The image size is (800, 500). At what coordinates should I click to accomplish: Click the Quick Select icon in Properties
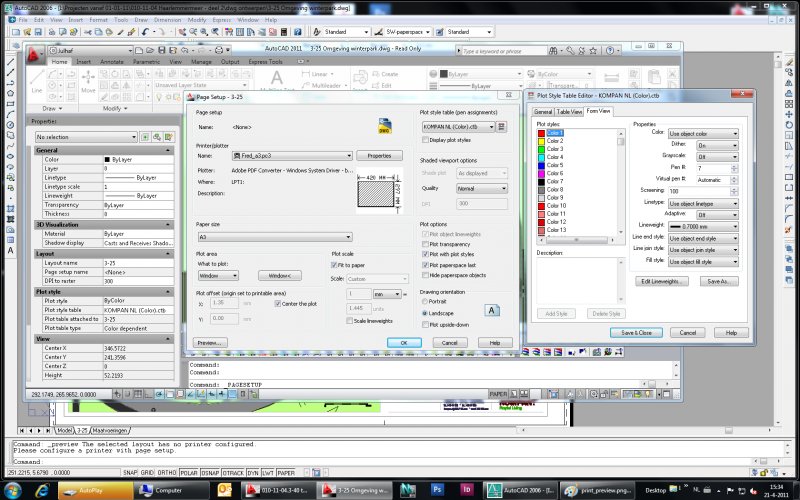click(171, 136)
